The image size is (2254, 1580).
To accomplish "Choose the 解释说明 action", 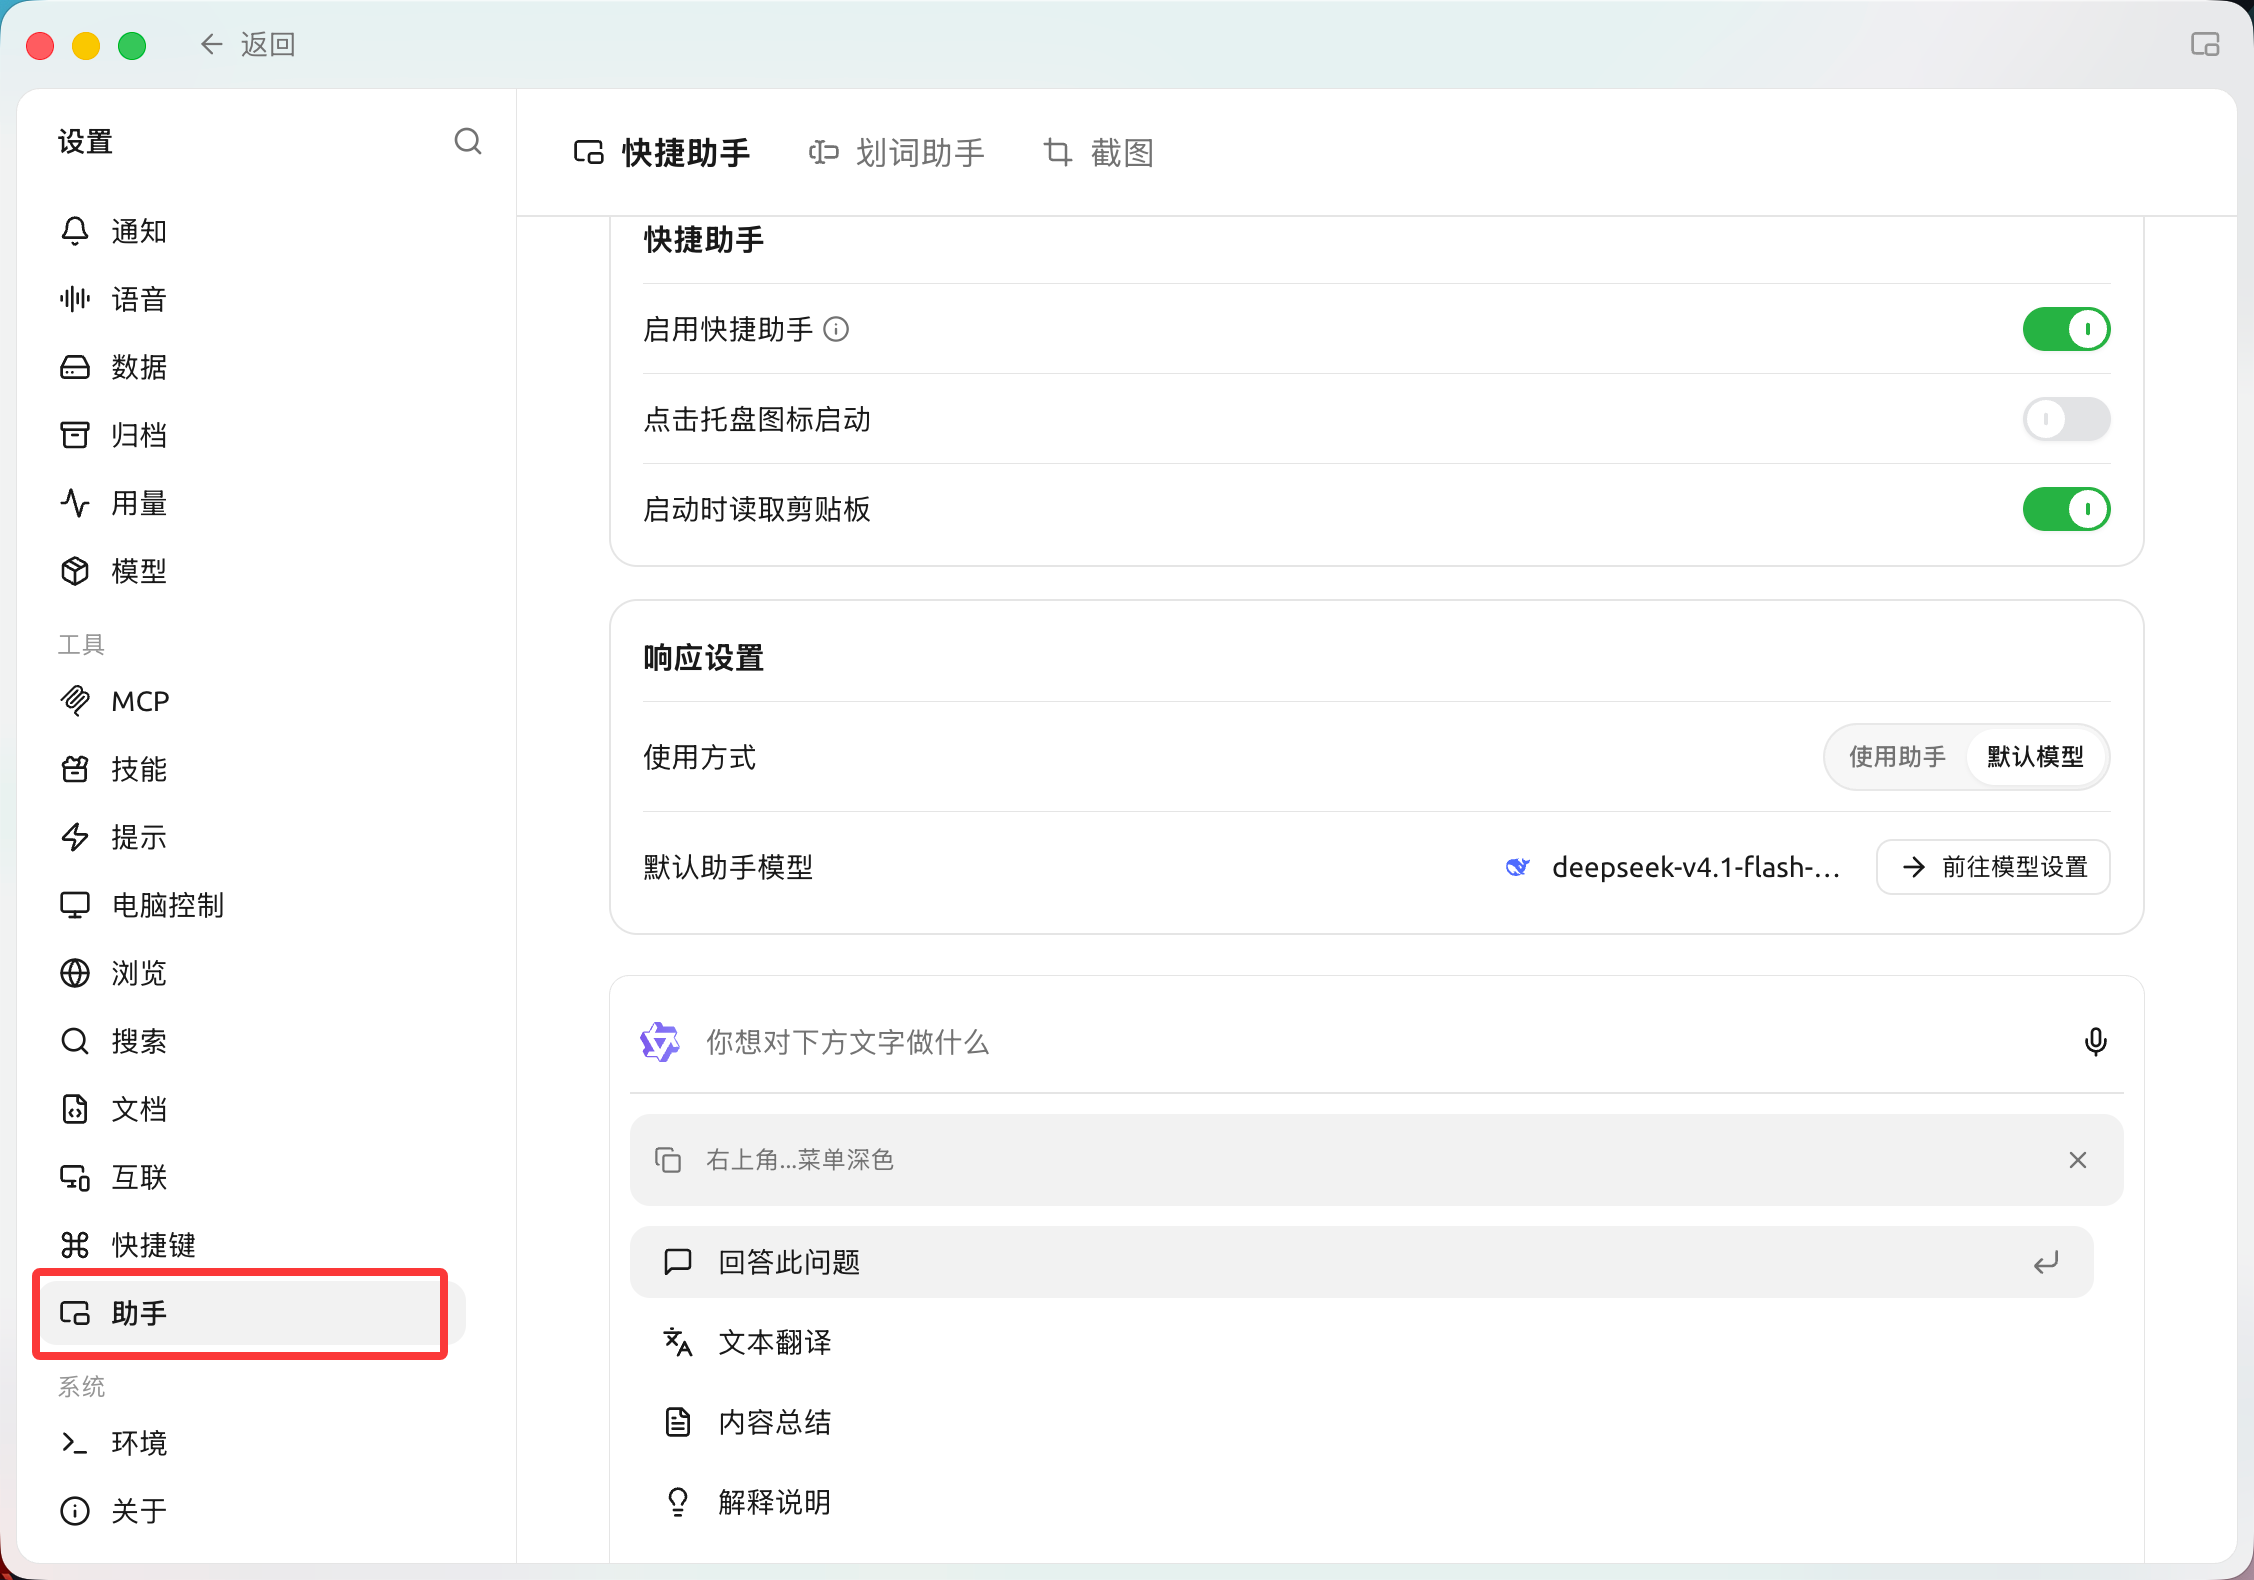I will pos(1362,1502).
